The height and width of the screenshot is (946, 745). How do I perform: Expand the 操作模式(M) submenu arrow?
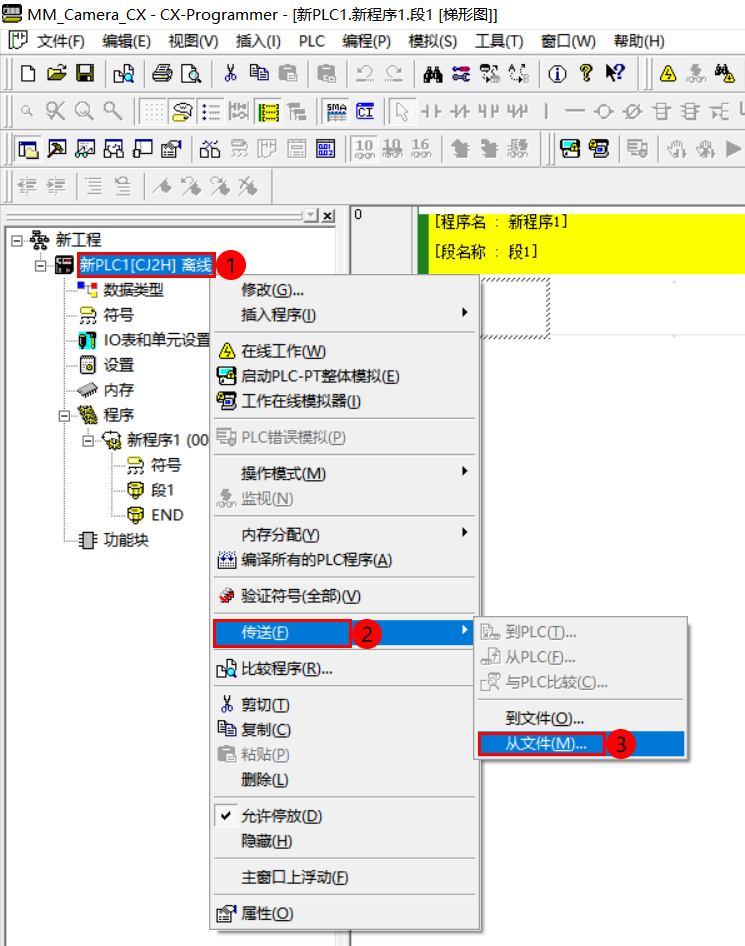pyautogui.click(x=464, y=471)
